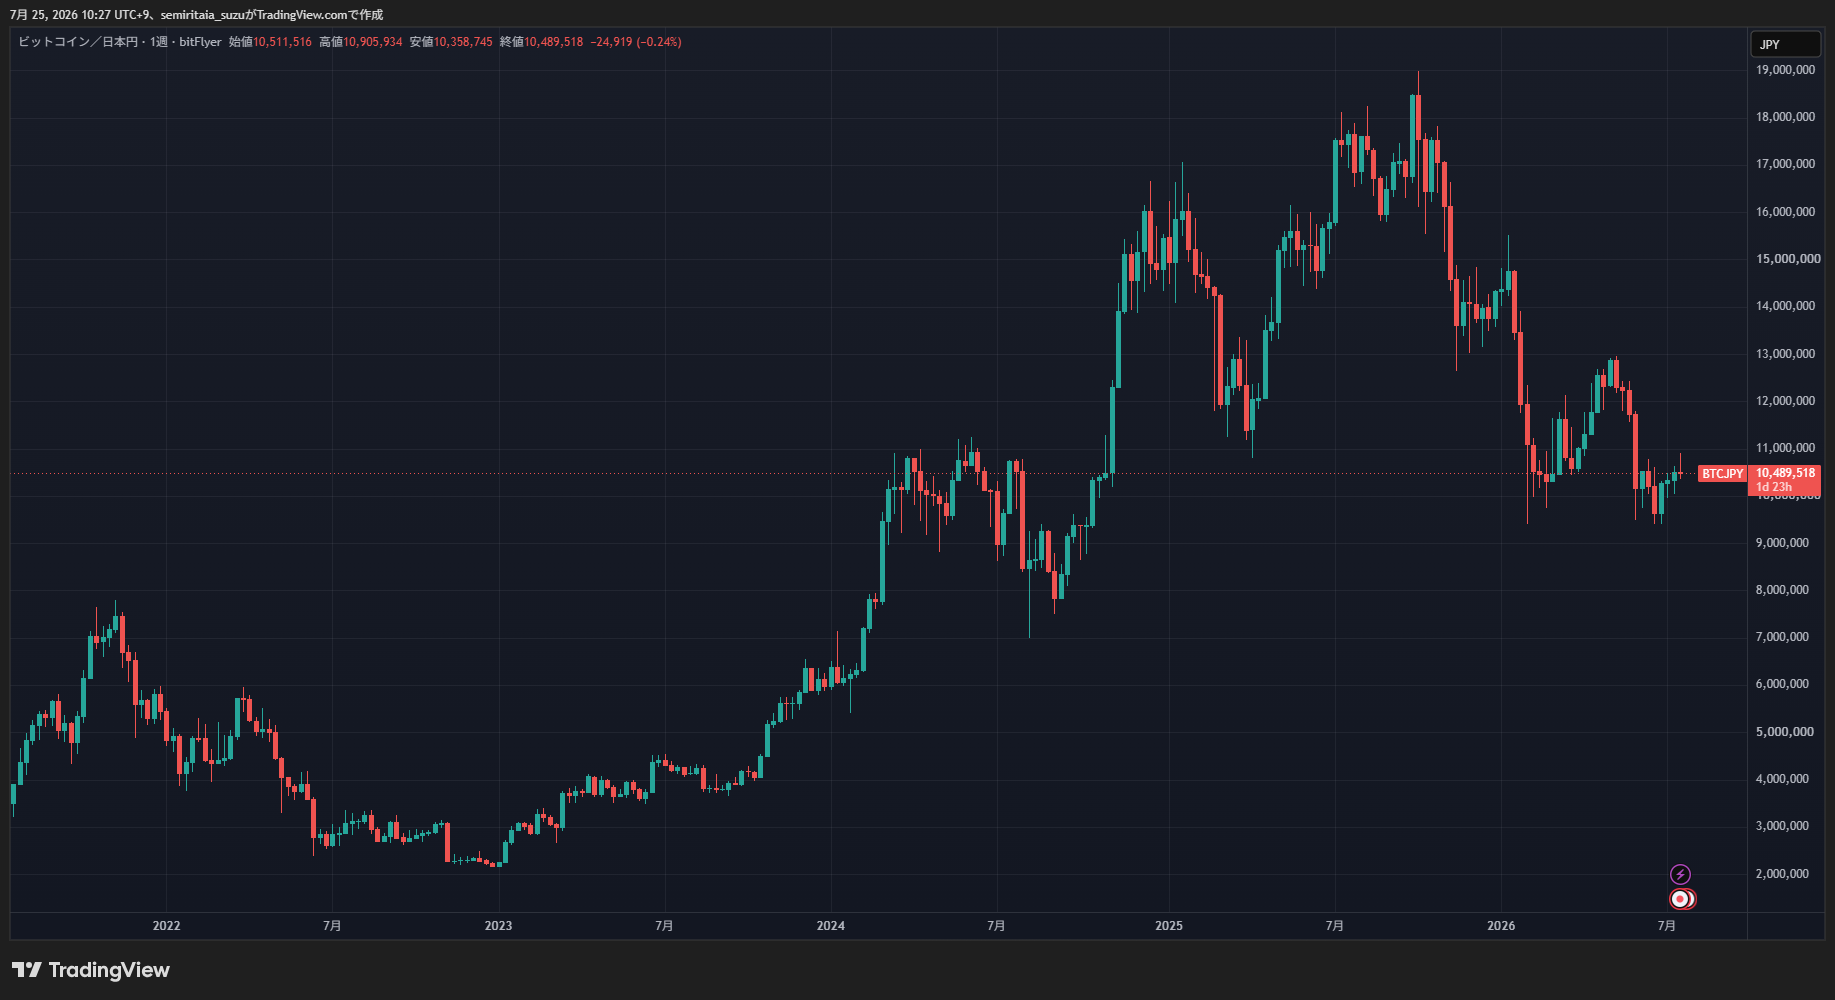Click the 12,000,000 price axis label
Screen dimensions: 1835x1000
[1785, 401]
